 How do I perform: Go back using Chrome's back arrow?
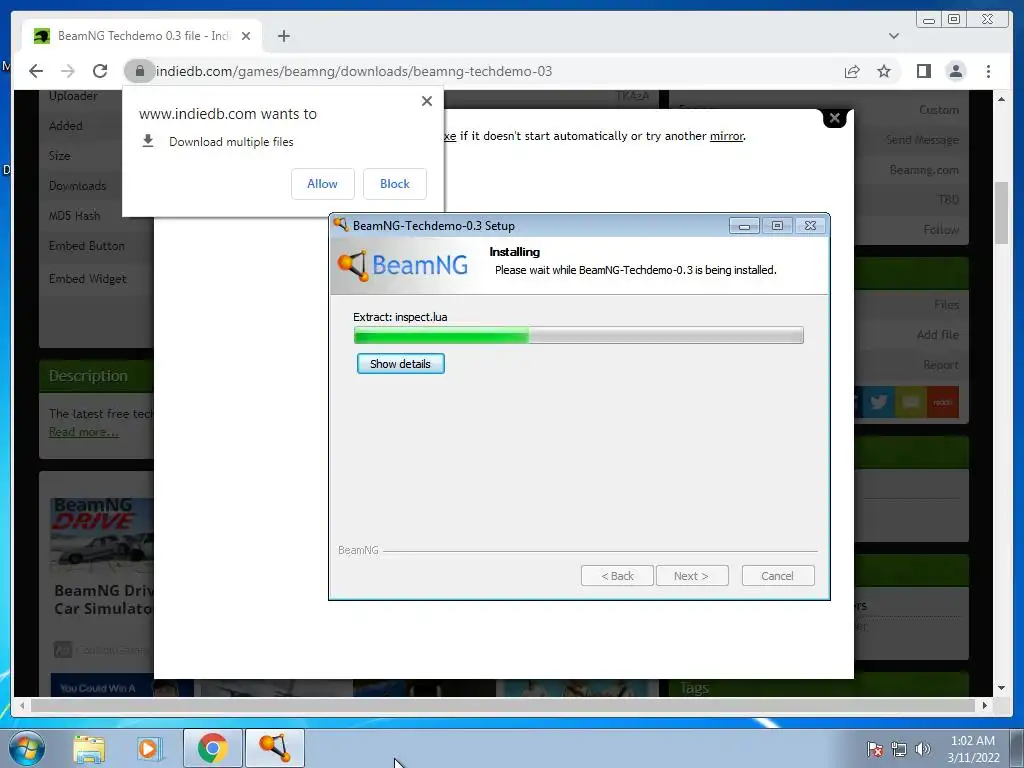tap(36, 71)
